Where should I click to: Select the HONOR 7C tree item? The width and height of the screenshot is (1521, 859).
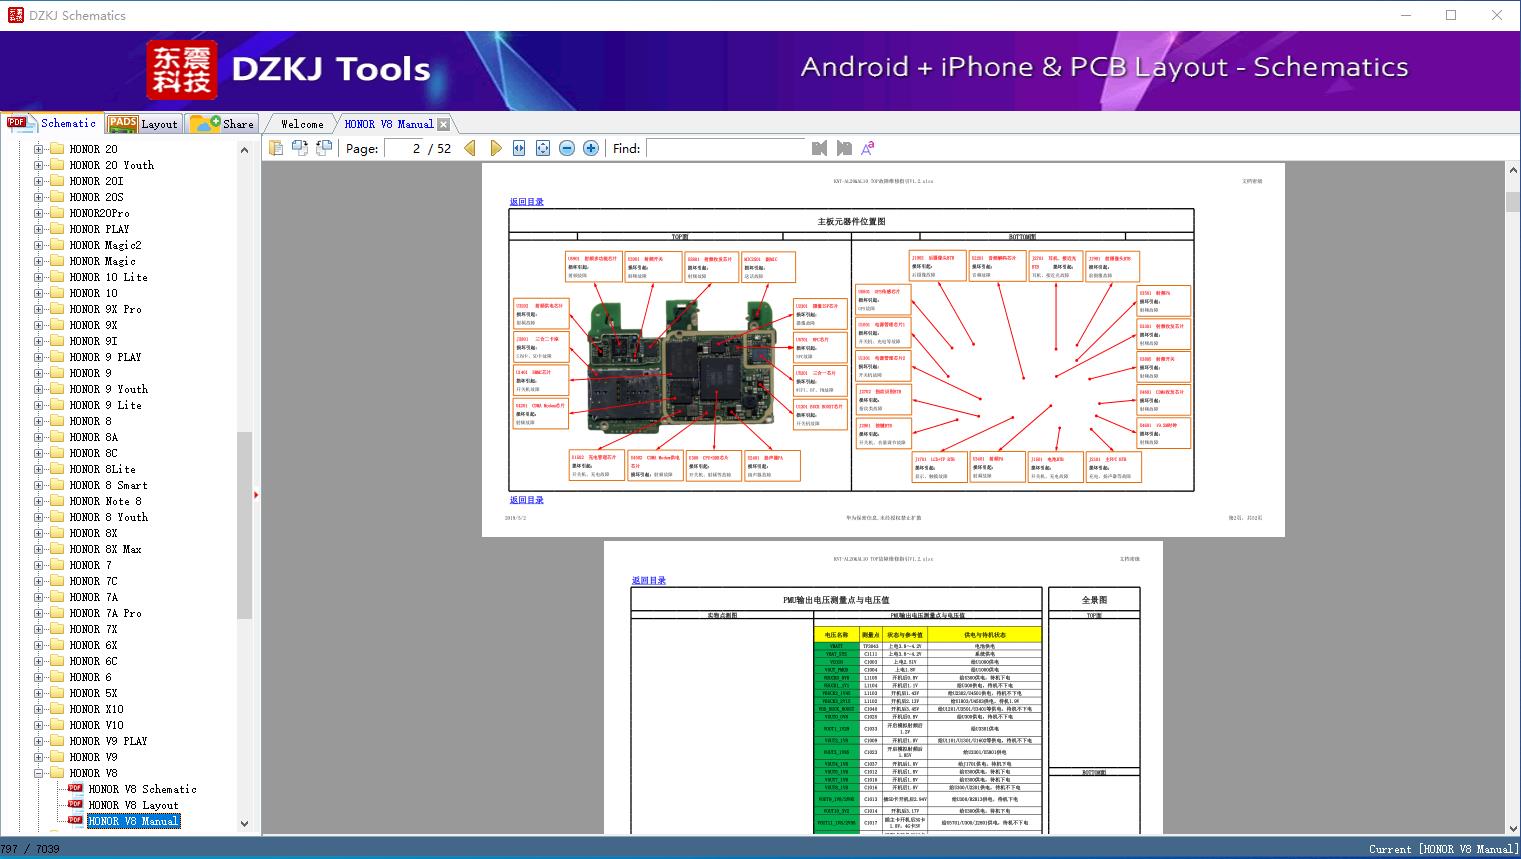click(93, 581)
